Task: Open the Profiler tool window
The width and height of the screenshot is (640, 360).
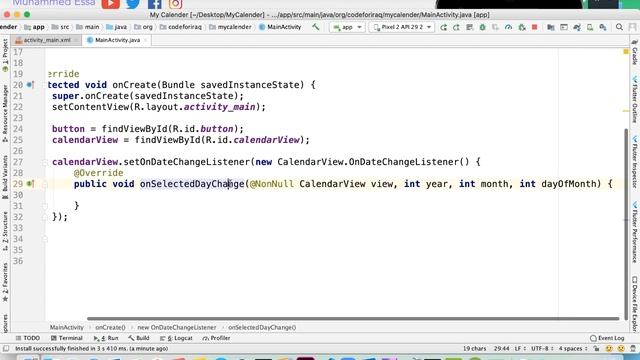Action: pos(216,338)
